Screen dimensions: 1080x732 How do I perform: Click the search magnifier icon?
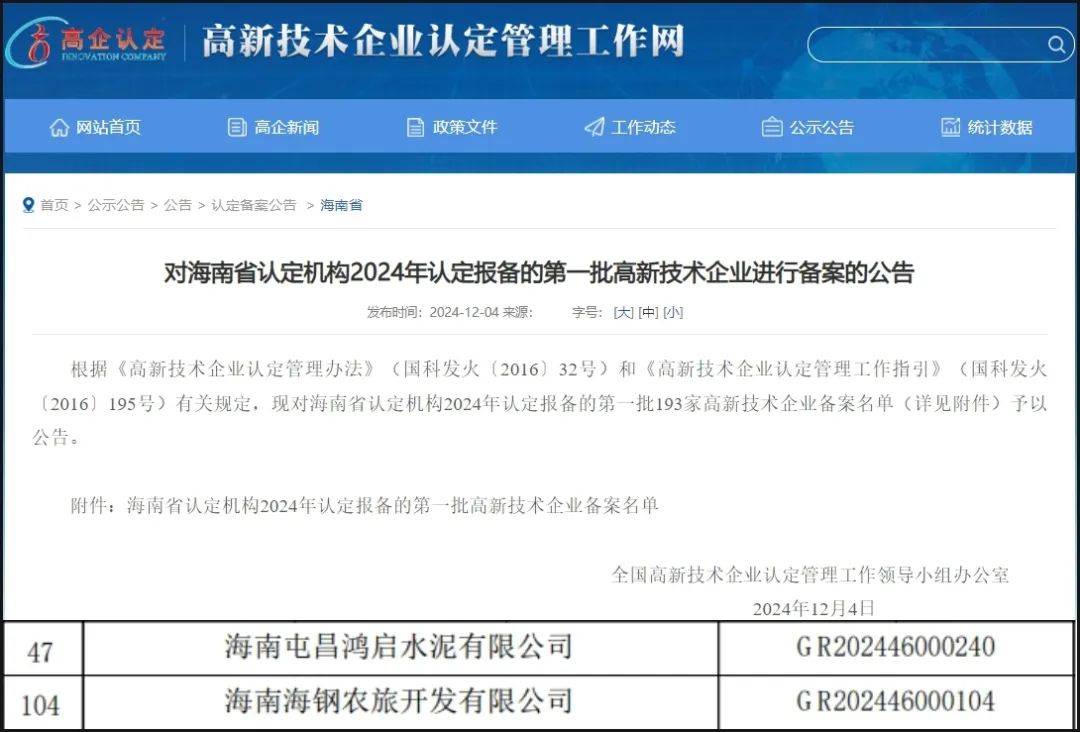(x=1055, y=45)
